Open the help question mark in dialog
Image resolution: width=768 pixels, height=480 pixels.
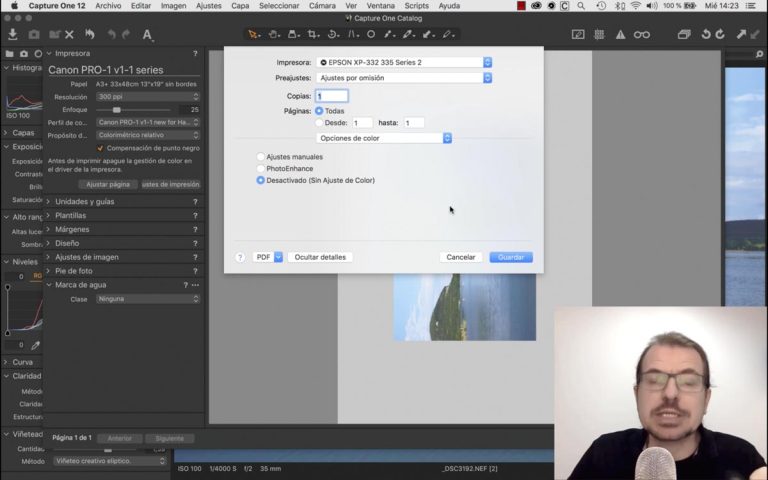pos(240,257)
